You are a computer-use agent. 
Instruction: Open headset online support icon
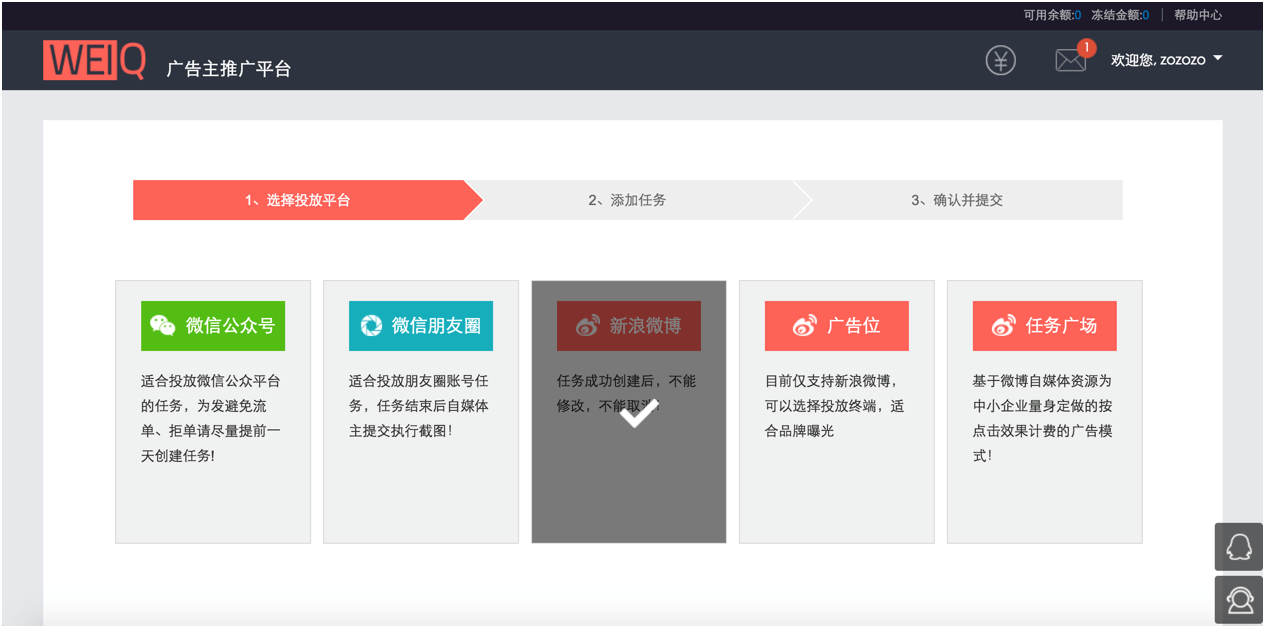[1238, 599]
